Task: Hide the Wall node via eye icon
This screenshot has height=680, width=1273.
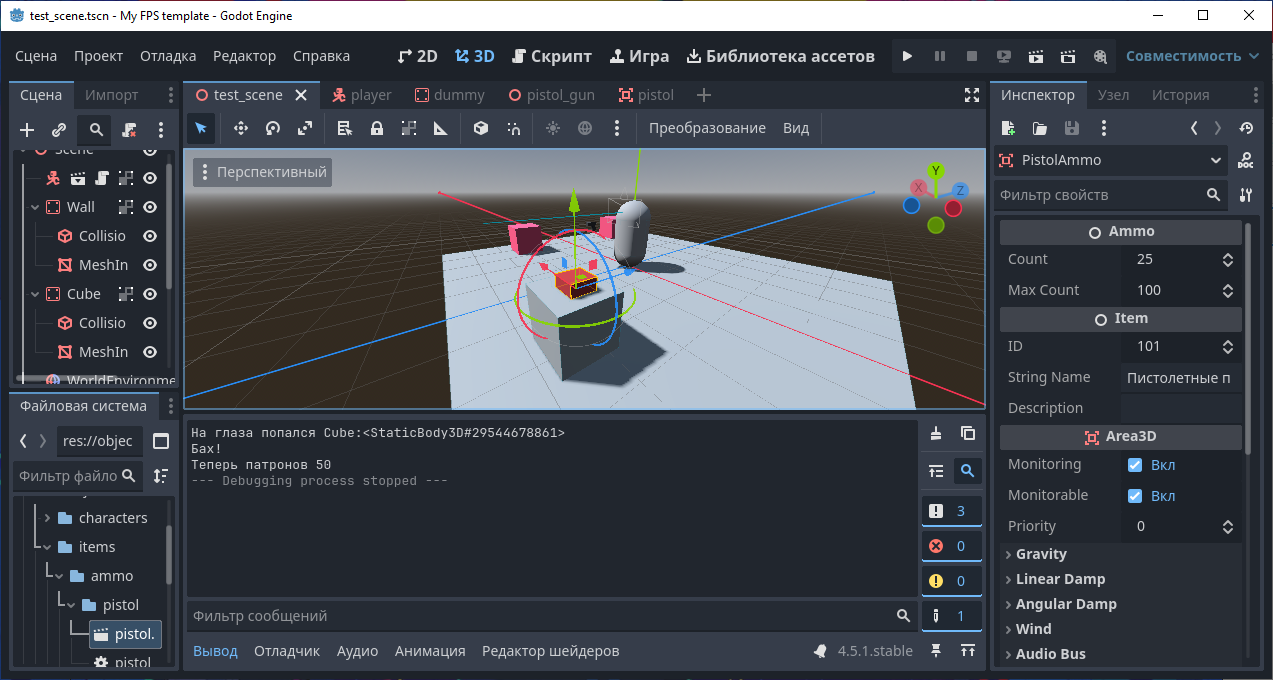Action: coord(150,207)
